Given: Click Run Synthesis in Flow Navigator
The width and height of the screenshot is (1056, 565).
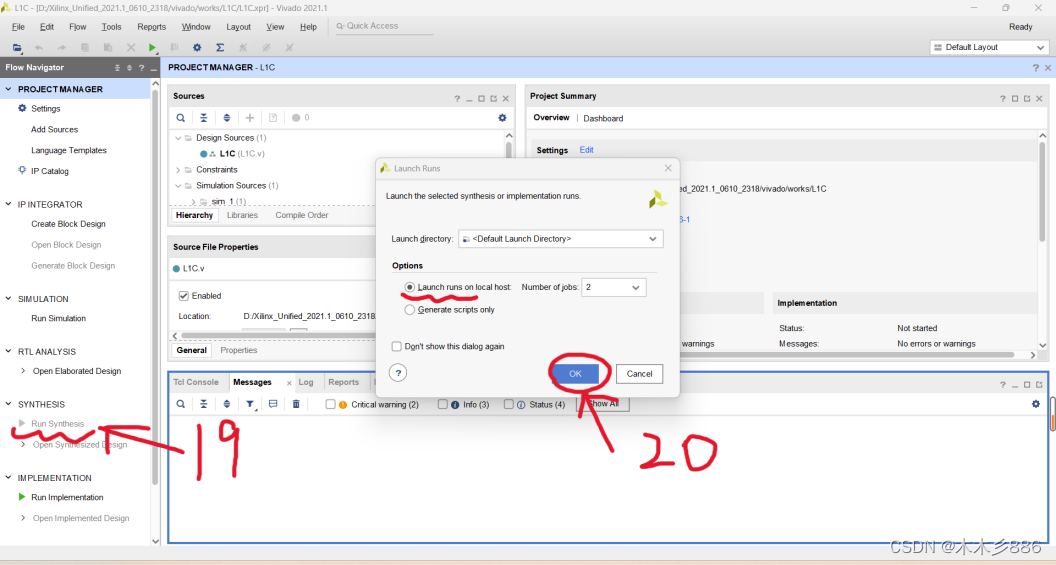Looking at the screenshot, I should tap(57, 424).
